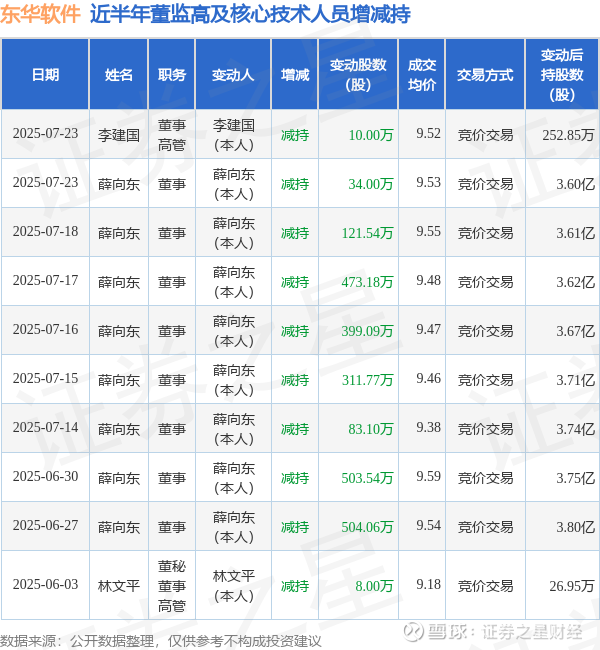
Task: Select the name cell 林文平
Action: pyautogui.click(x=119, y=585)
